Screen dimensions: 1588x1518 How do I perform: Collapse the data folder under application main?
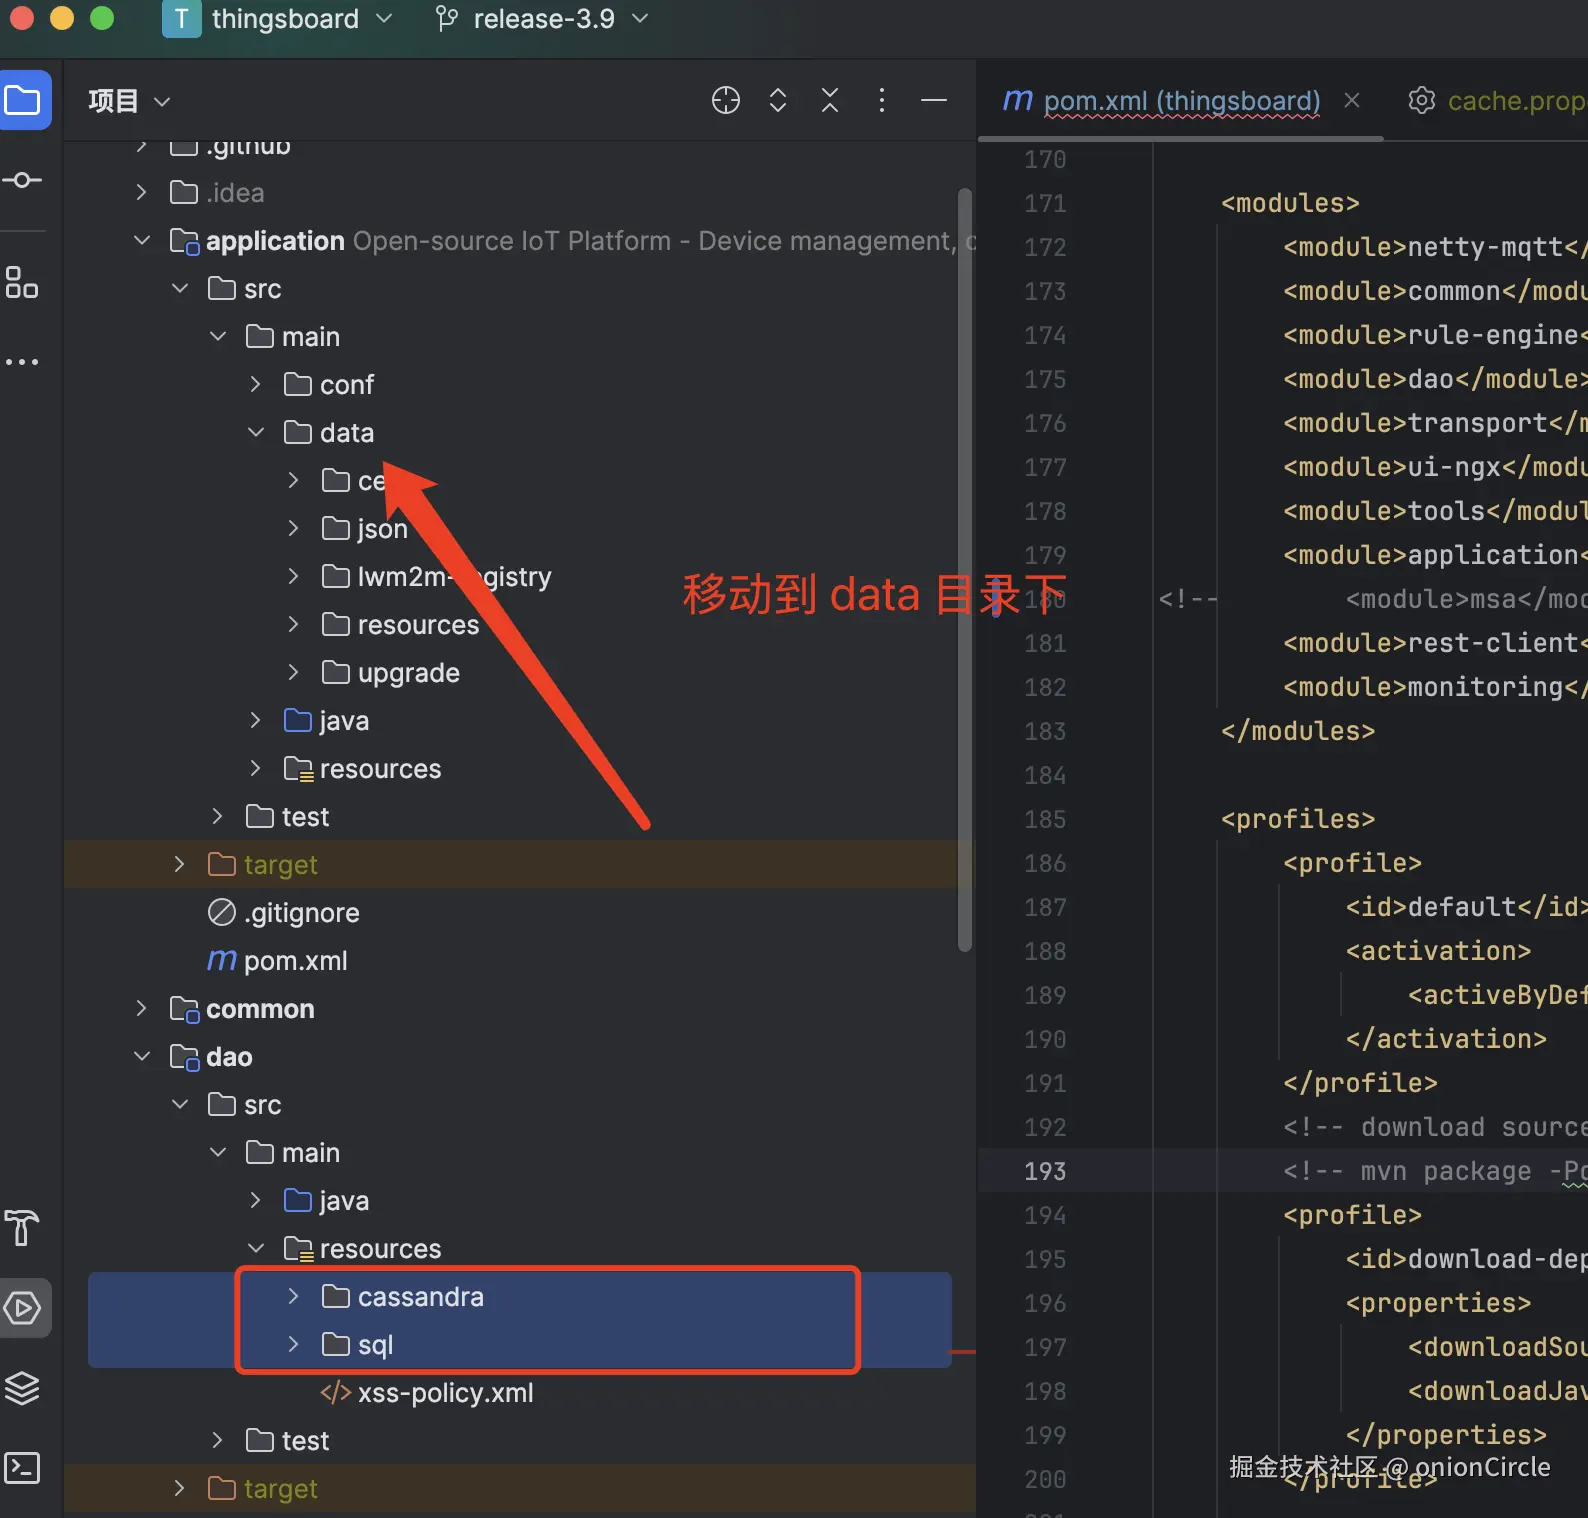pyautogui.click(x=256, y=432)
